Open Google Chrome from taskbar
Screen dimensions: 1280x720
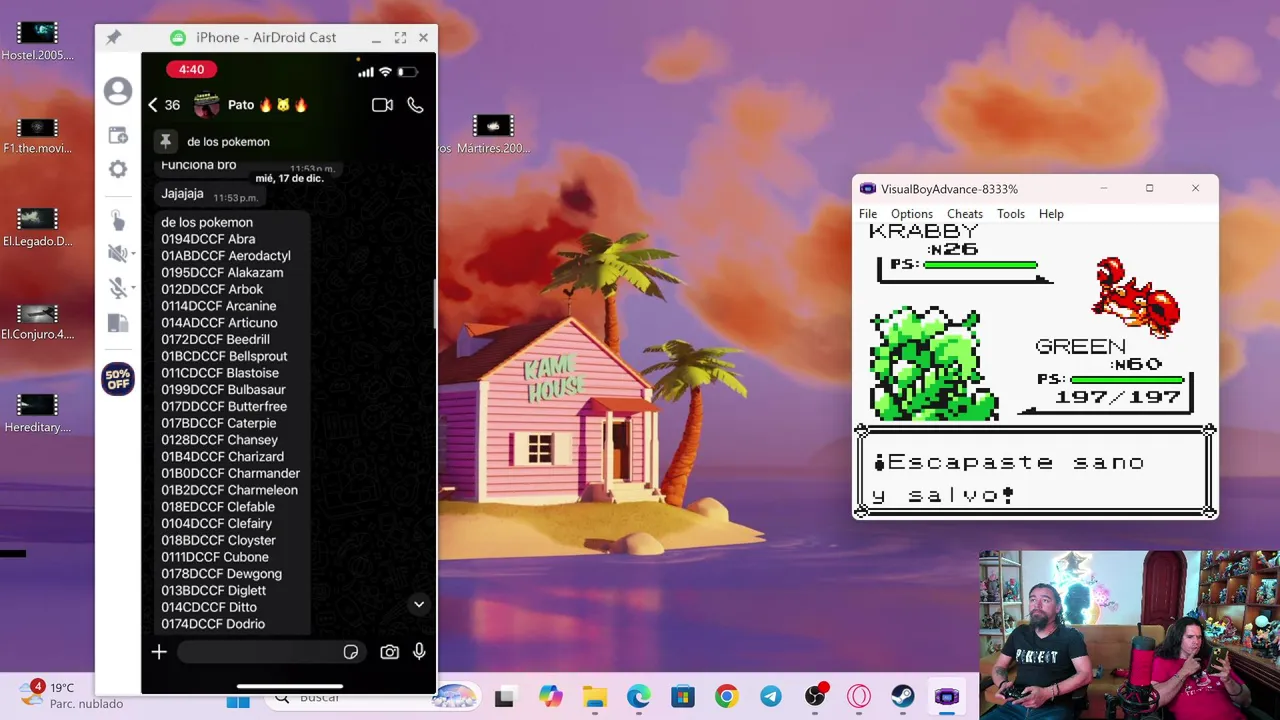point(727,697)
